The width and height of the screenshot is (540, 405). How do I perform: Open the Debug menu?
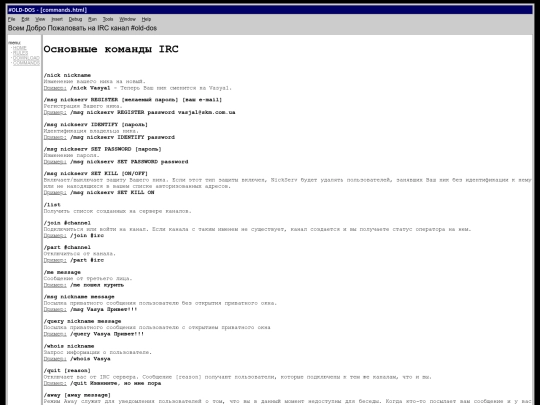pos(75,19)
